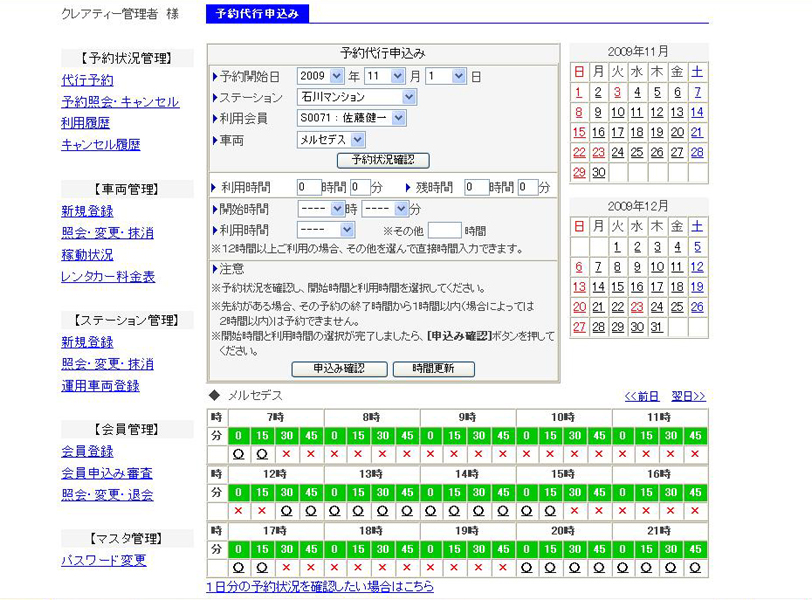Open the 利用会員 dropdown S0071
The height and width of the screenshot is (600, 812).
(352, 118)
